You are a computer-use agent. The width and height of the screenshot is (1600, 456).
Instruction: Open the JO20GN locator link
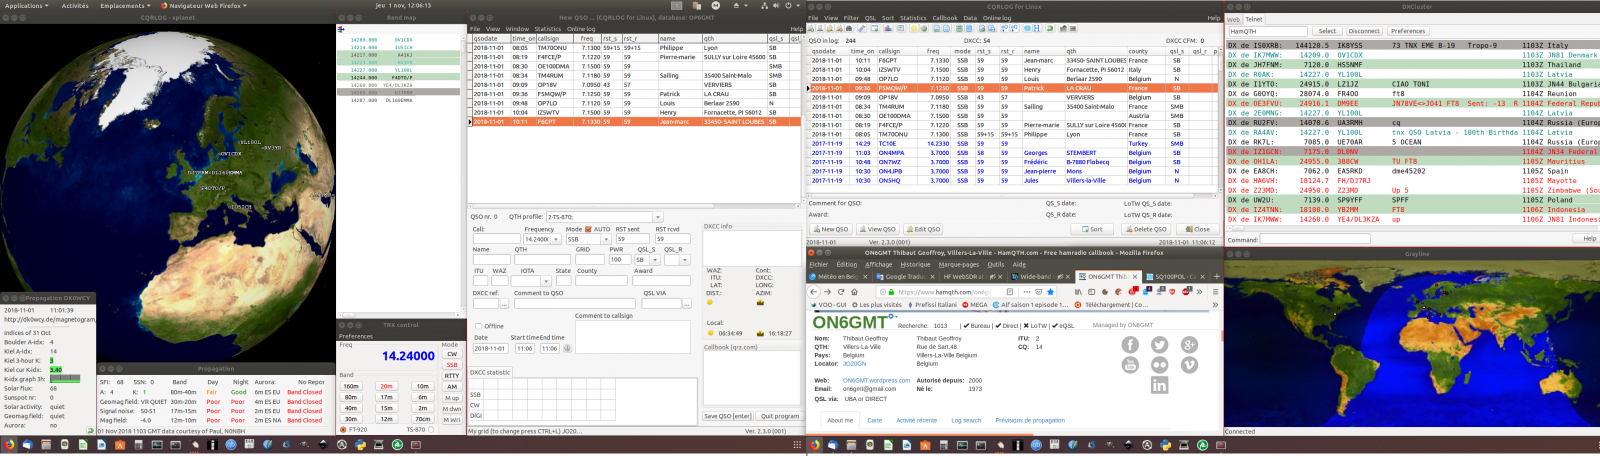(855, 363)
